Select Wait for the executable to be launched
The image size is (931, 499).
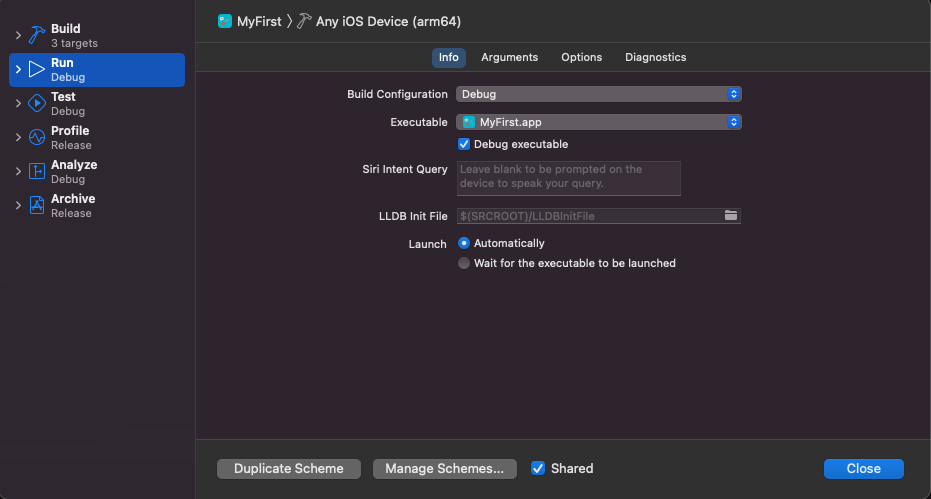[464, 263]
